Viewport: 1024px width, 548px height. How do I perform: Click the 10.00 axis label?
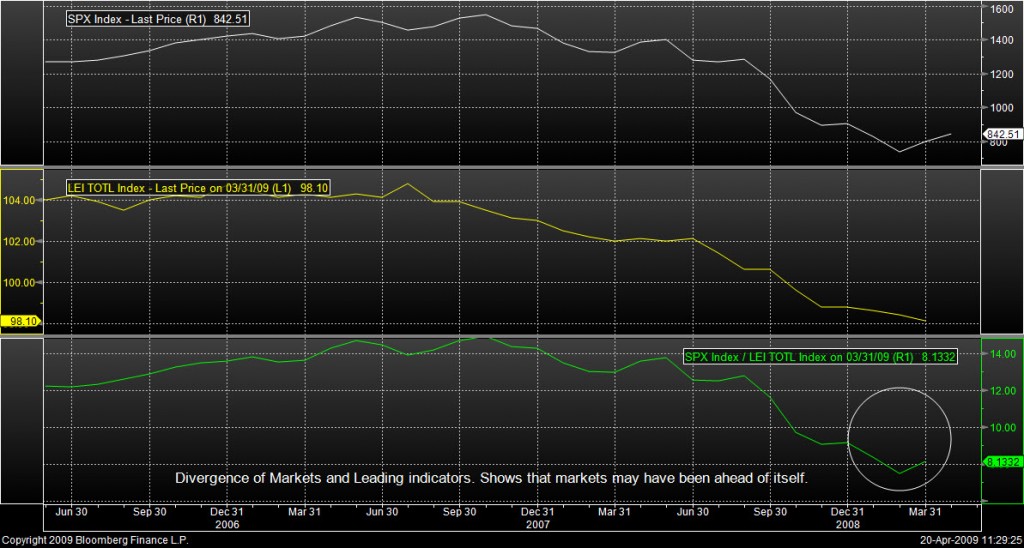coord(1004,428)
